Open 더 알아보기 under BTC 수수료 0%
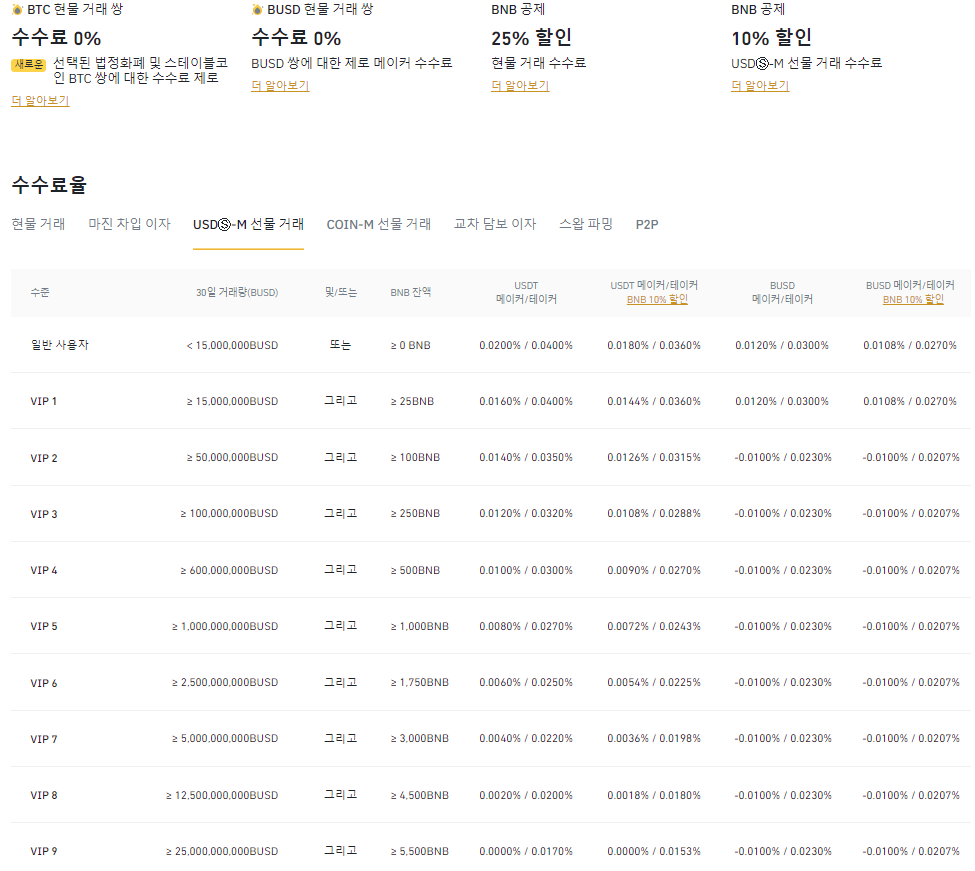The height and width of the screenshot is (871, 975). (x=40, y=100)
